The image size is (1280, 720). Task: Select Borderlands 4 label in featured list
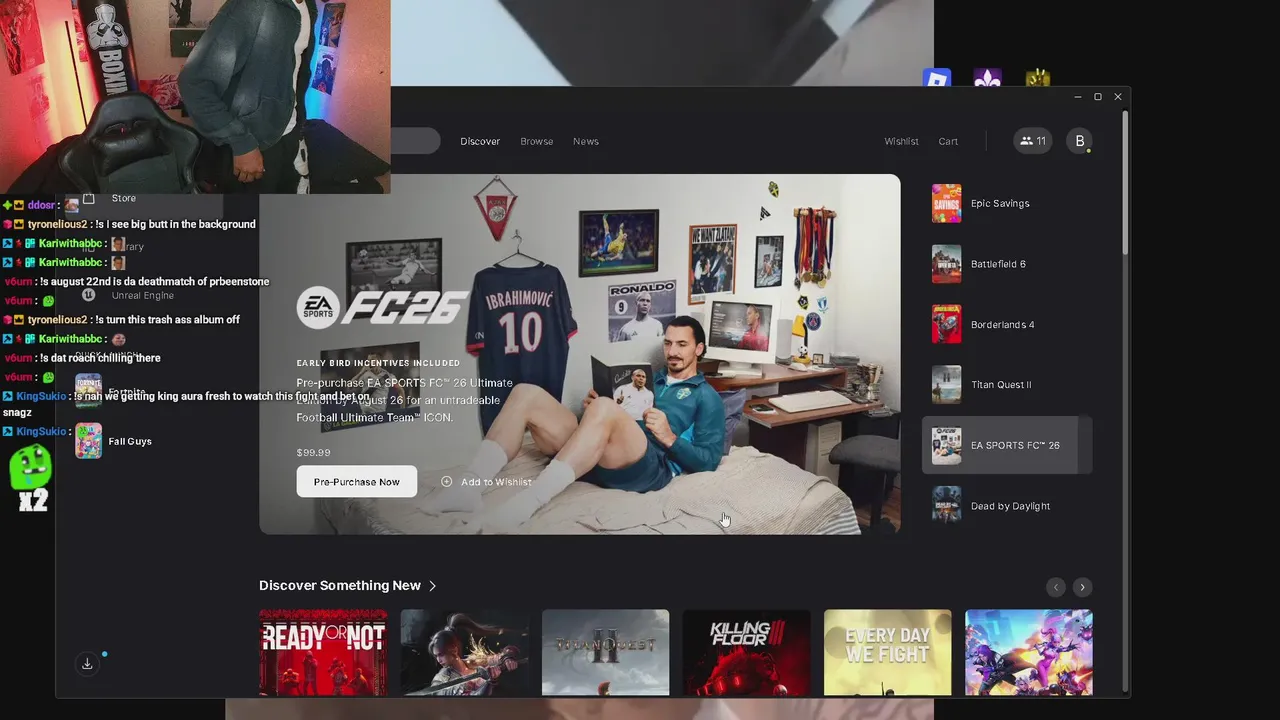(1002, 324)
